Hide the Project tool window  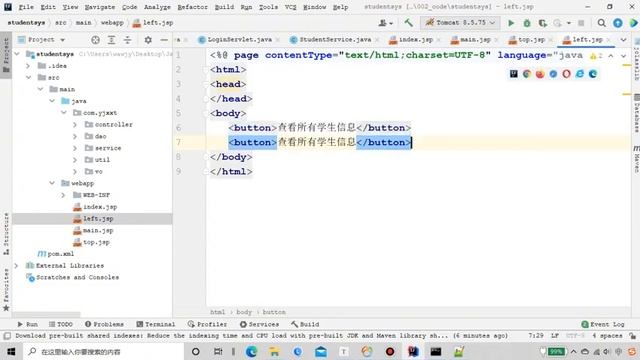[164, 40]
